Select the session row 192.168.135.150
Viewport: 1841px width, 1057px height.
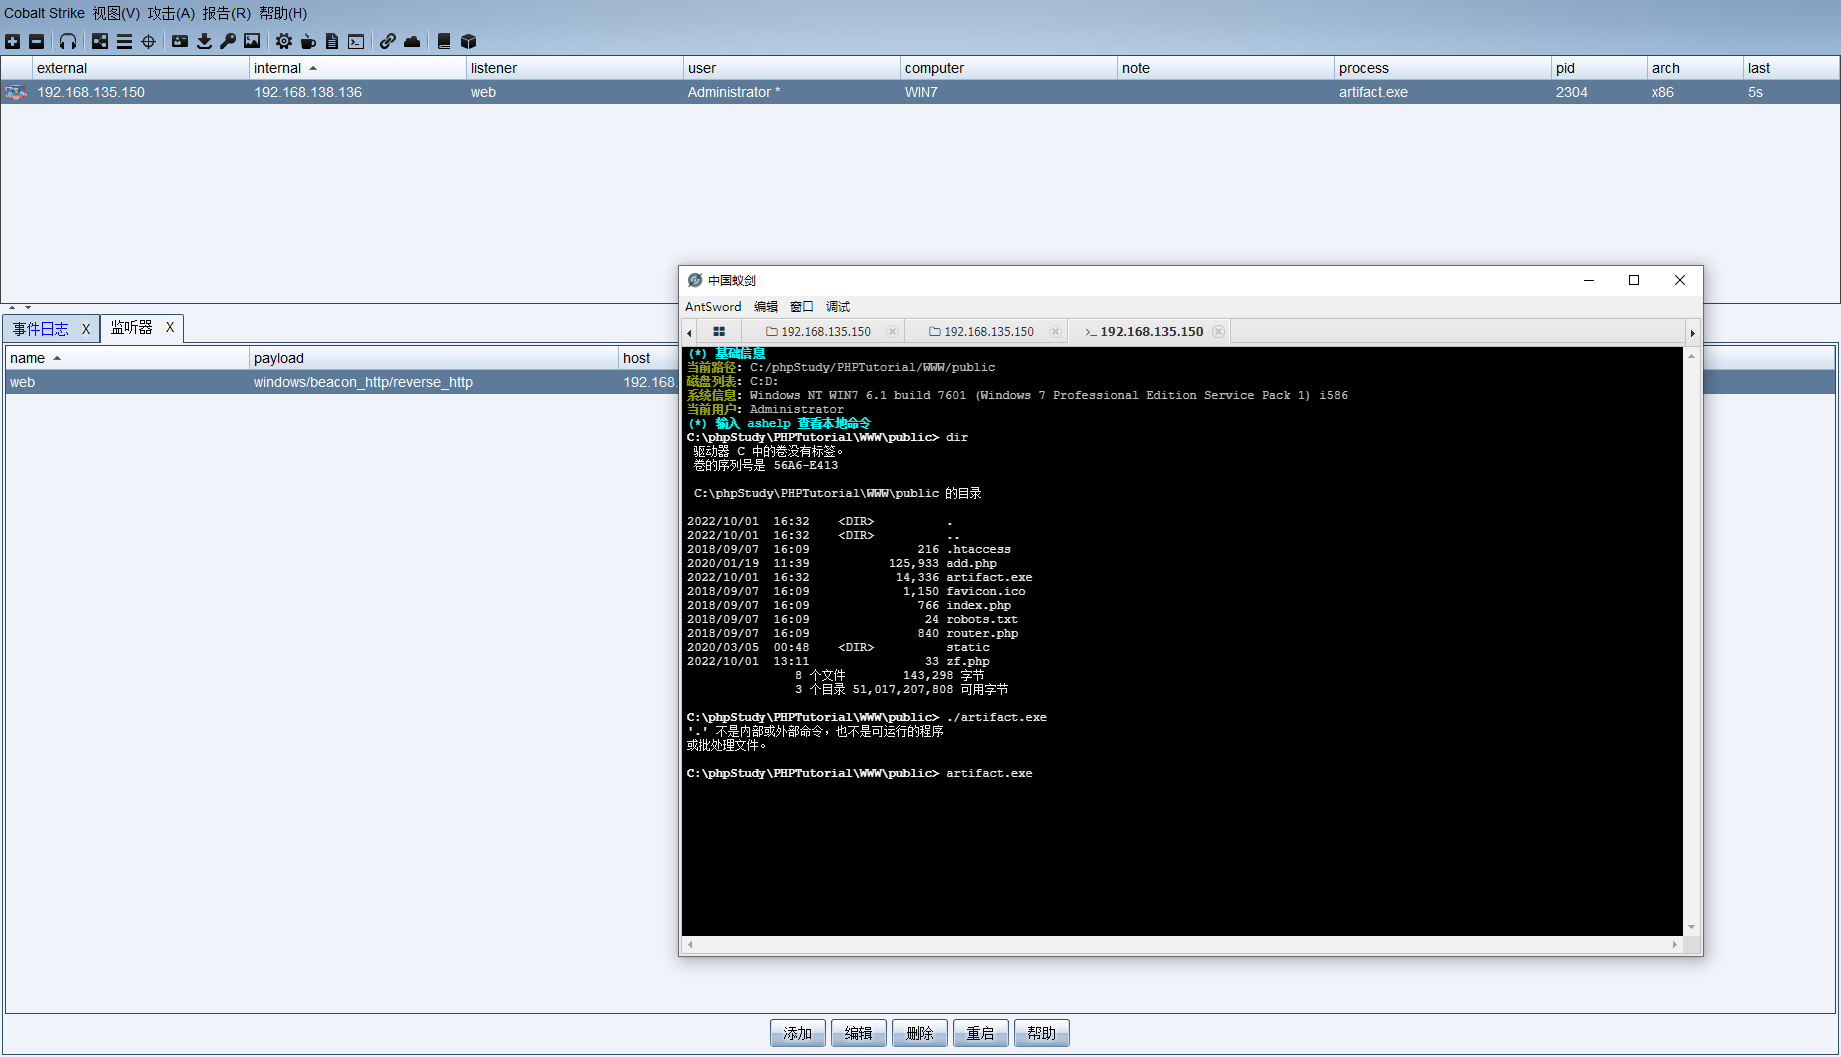pyautogui.click(x=920, y=92)
